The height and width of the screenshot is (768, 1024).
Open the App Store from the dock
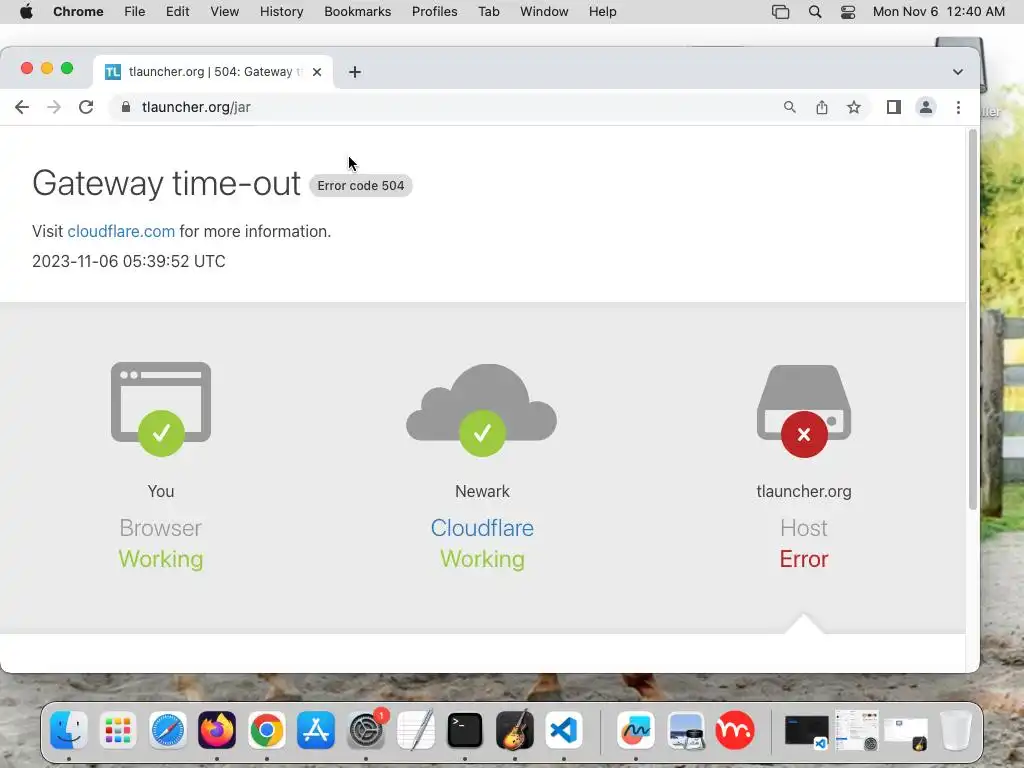316,730
